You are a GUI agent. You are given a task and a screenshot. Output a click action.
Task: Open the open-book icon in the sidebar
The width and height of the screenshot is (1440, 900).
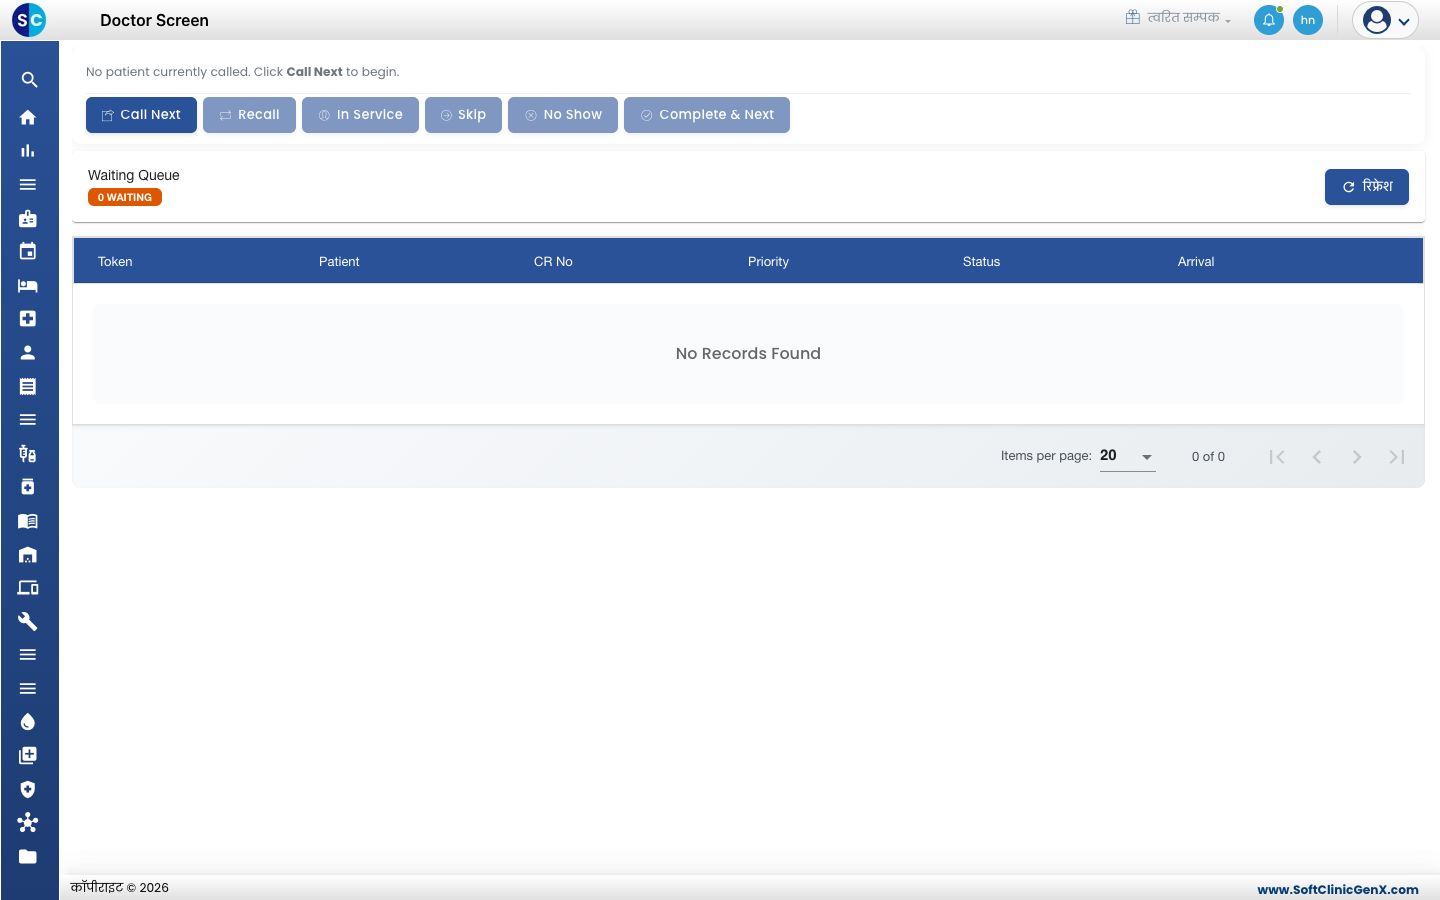[28, 520]
